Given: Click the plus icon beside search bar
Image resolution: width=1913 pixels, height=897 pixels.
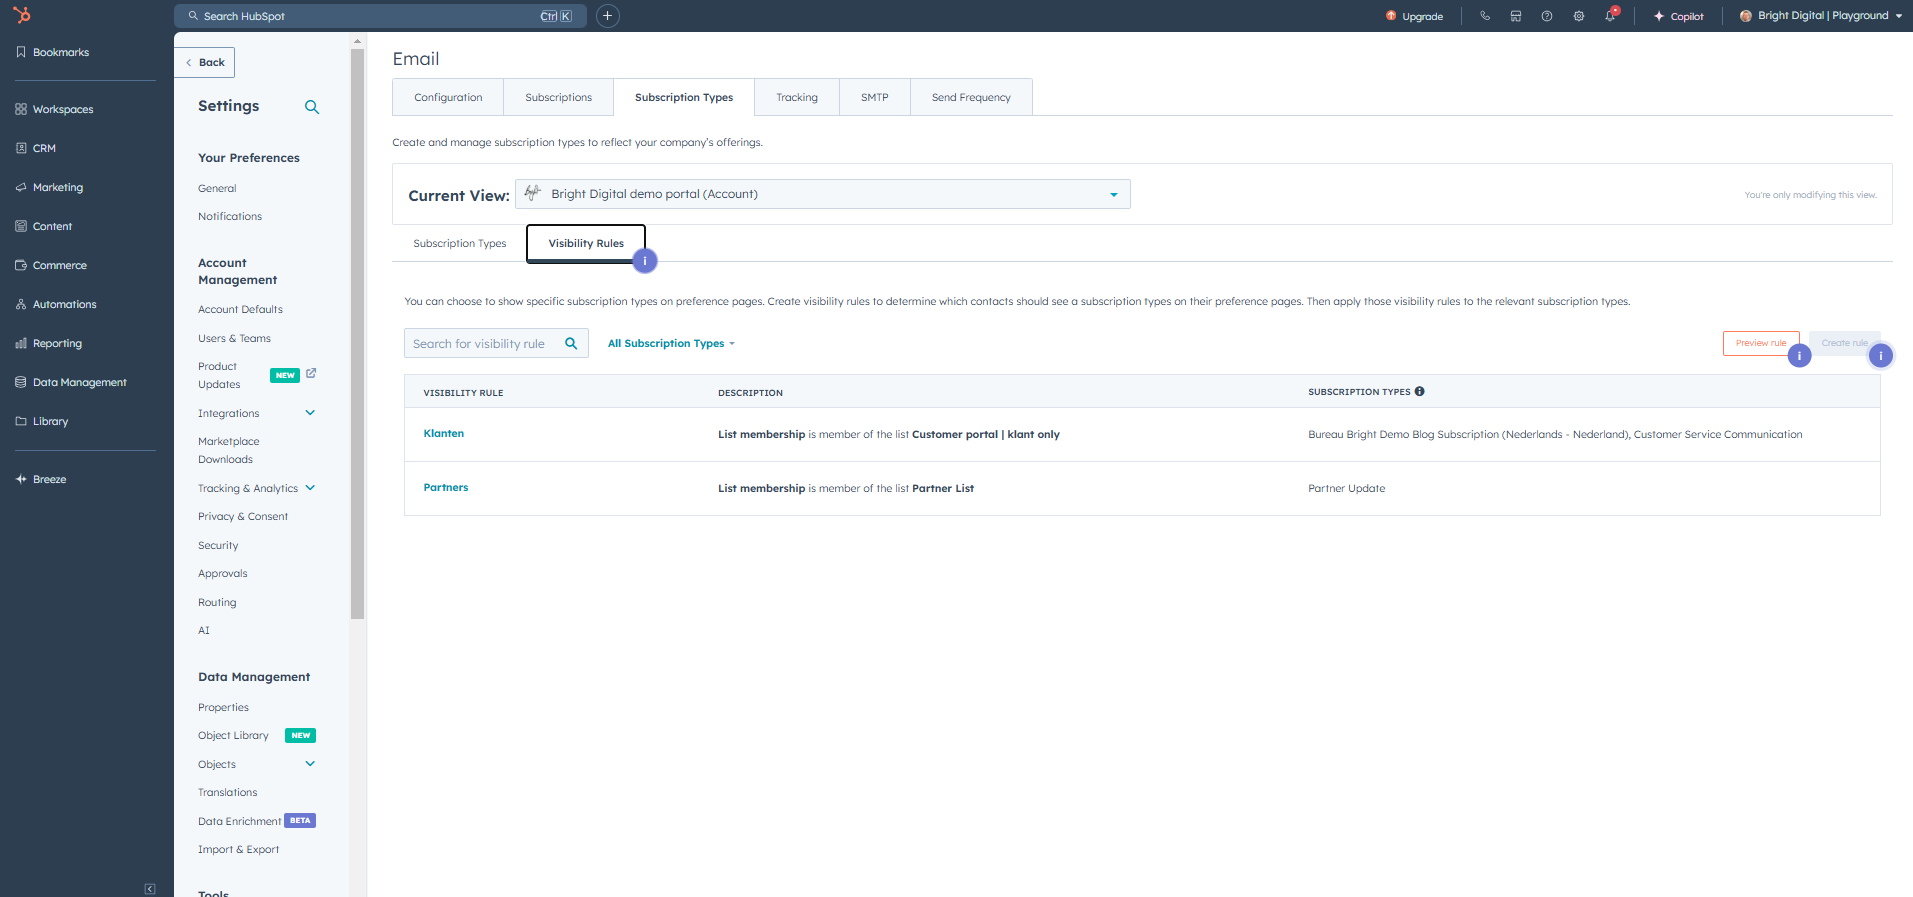Looking at the screenshot, I should pos(607,16).
